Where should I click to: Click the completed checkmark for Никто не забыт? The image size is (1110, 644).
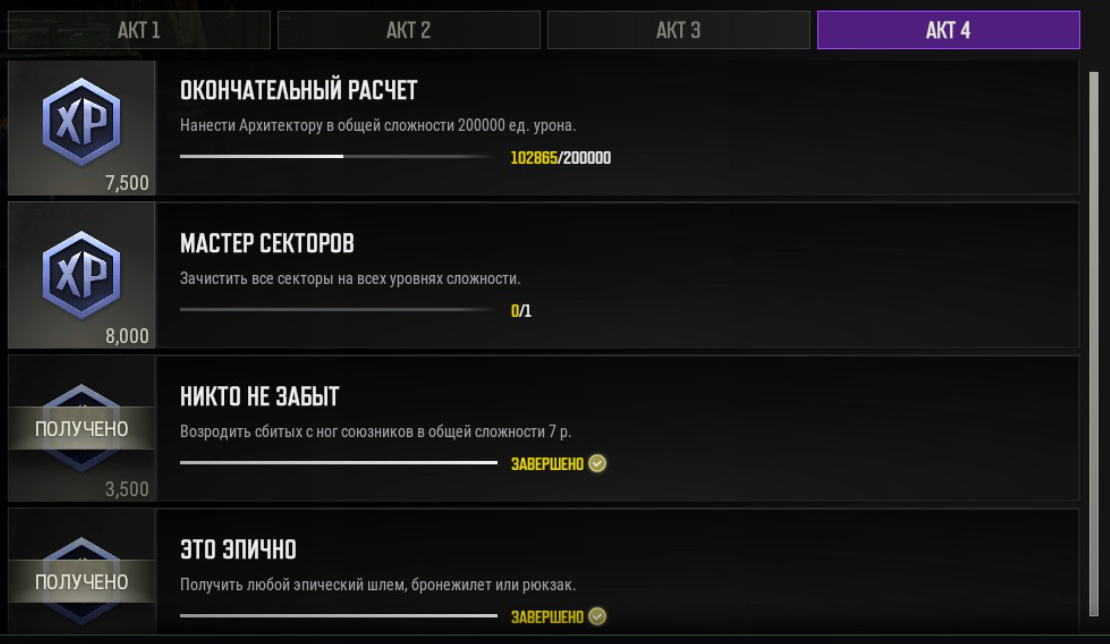tap(598, 464)
